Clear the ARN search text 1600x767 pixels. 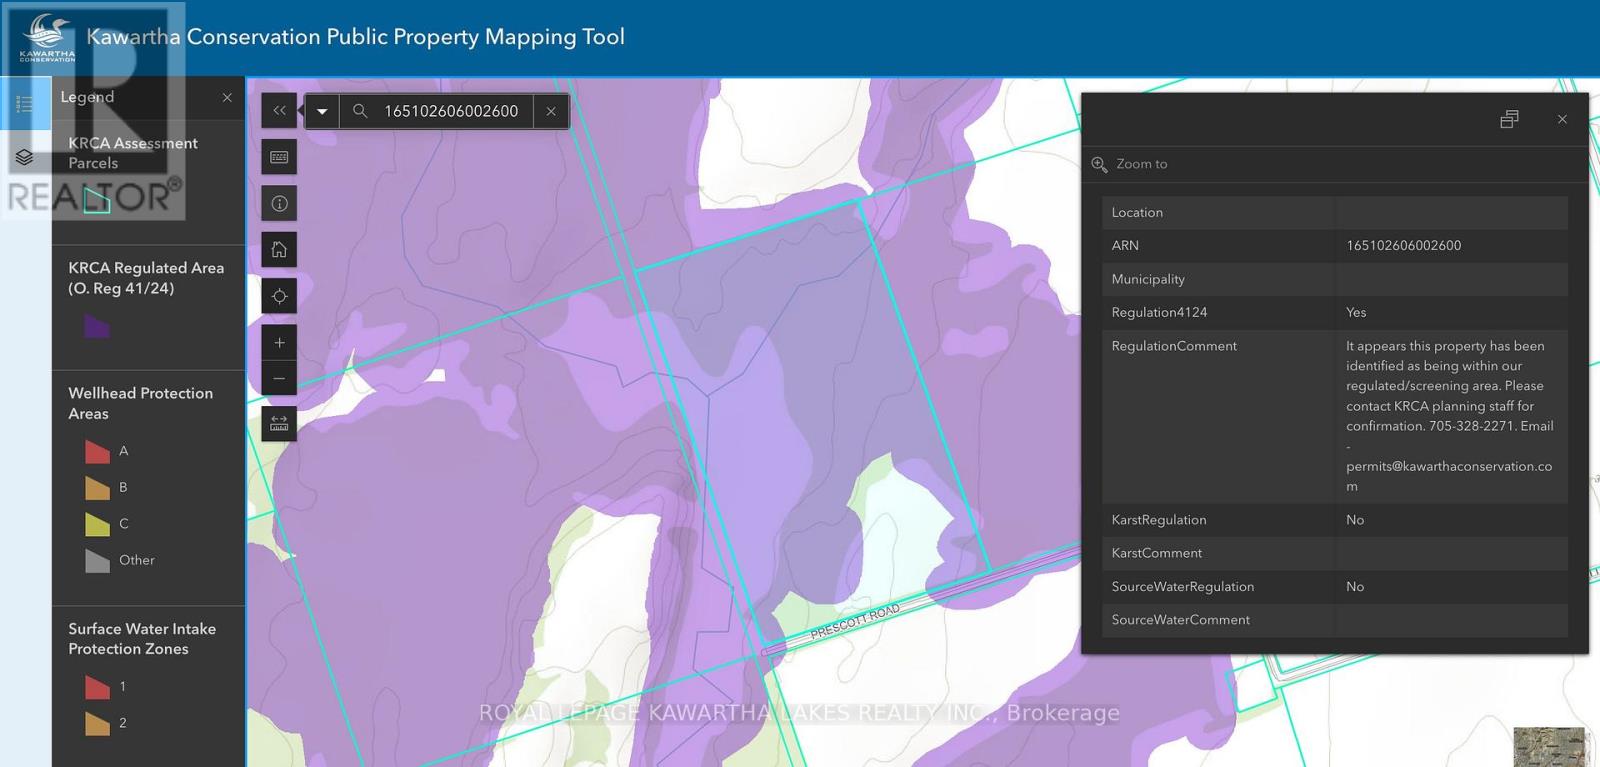pyautogui.click(x=551, y=111)
